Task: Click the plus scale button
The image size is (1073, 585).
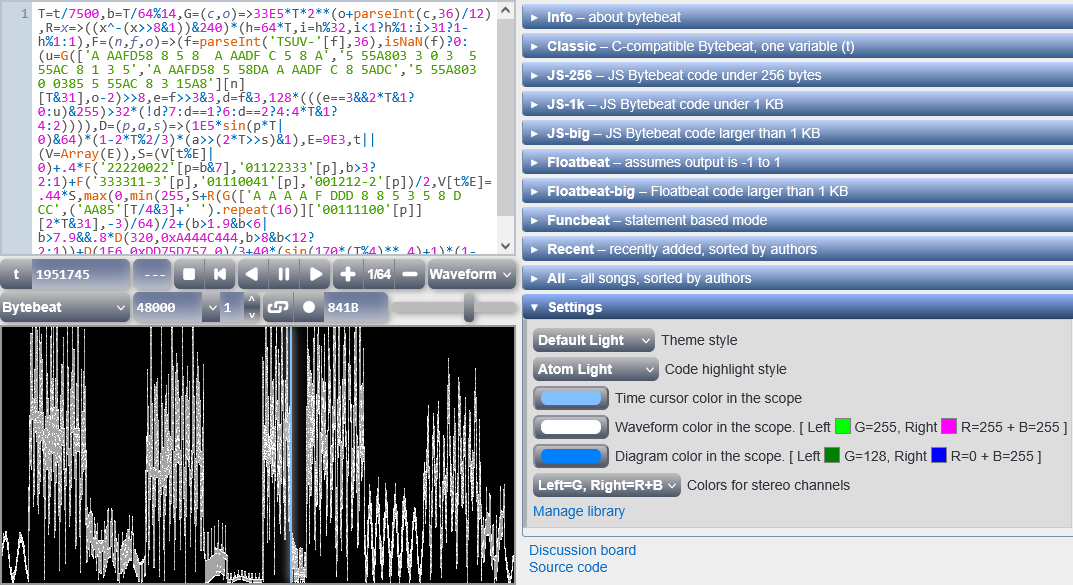Action: point(347,274)
